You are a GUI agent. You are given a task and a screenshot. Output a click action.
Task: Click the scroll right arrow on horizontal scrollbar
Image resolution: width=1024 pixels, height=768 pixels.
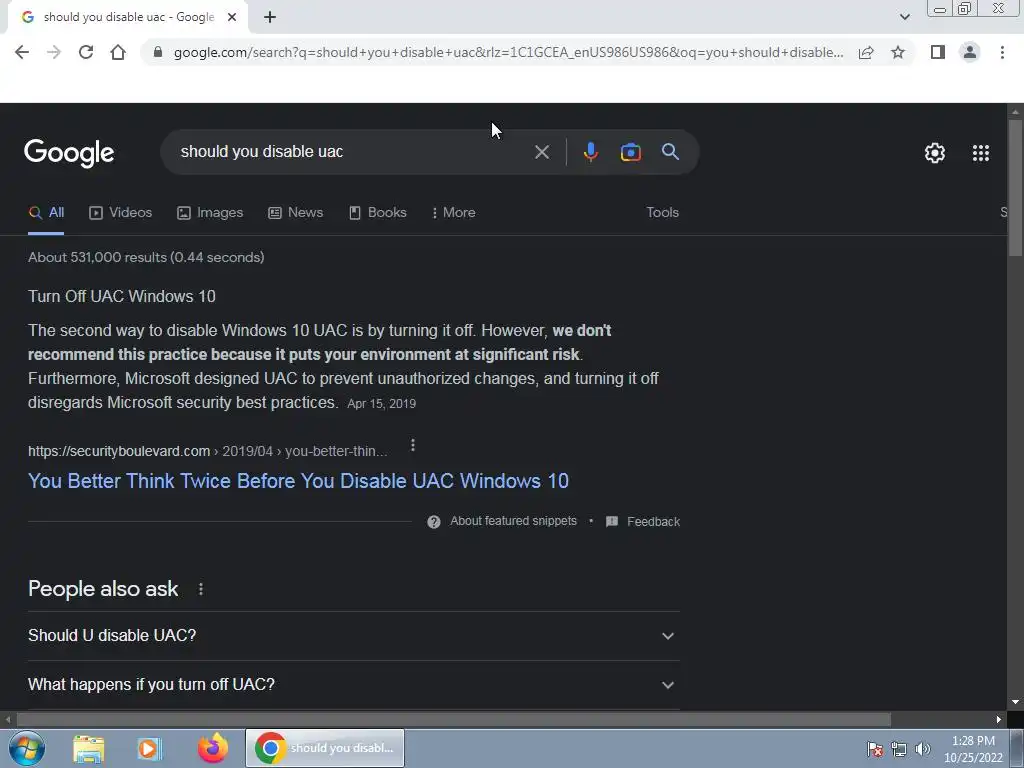(x=999, y=720)
